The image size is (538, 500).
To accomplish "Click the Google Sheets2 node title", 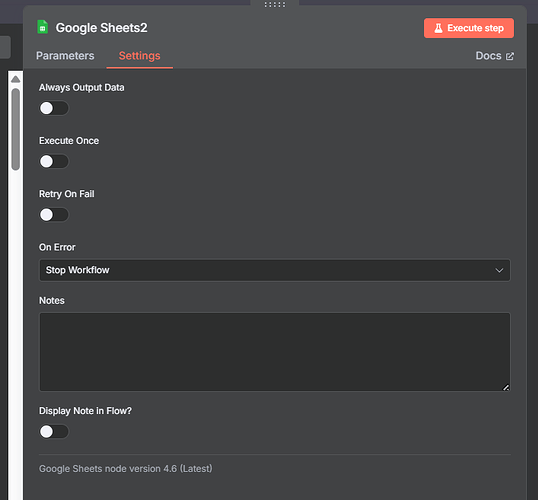I will 102,28.
